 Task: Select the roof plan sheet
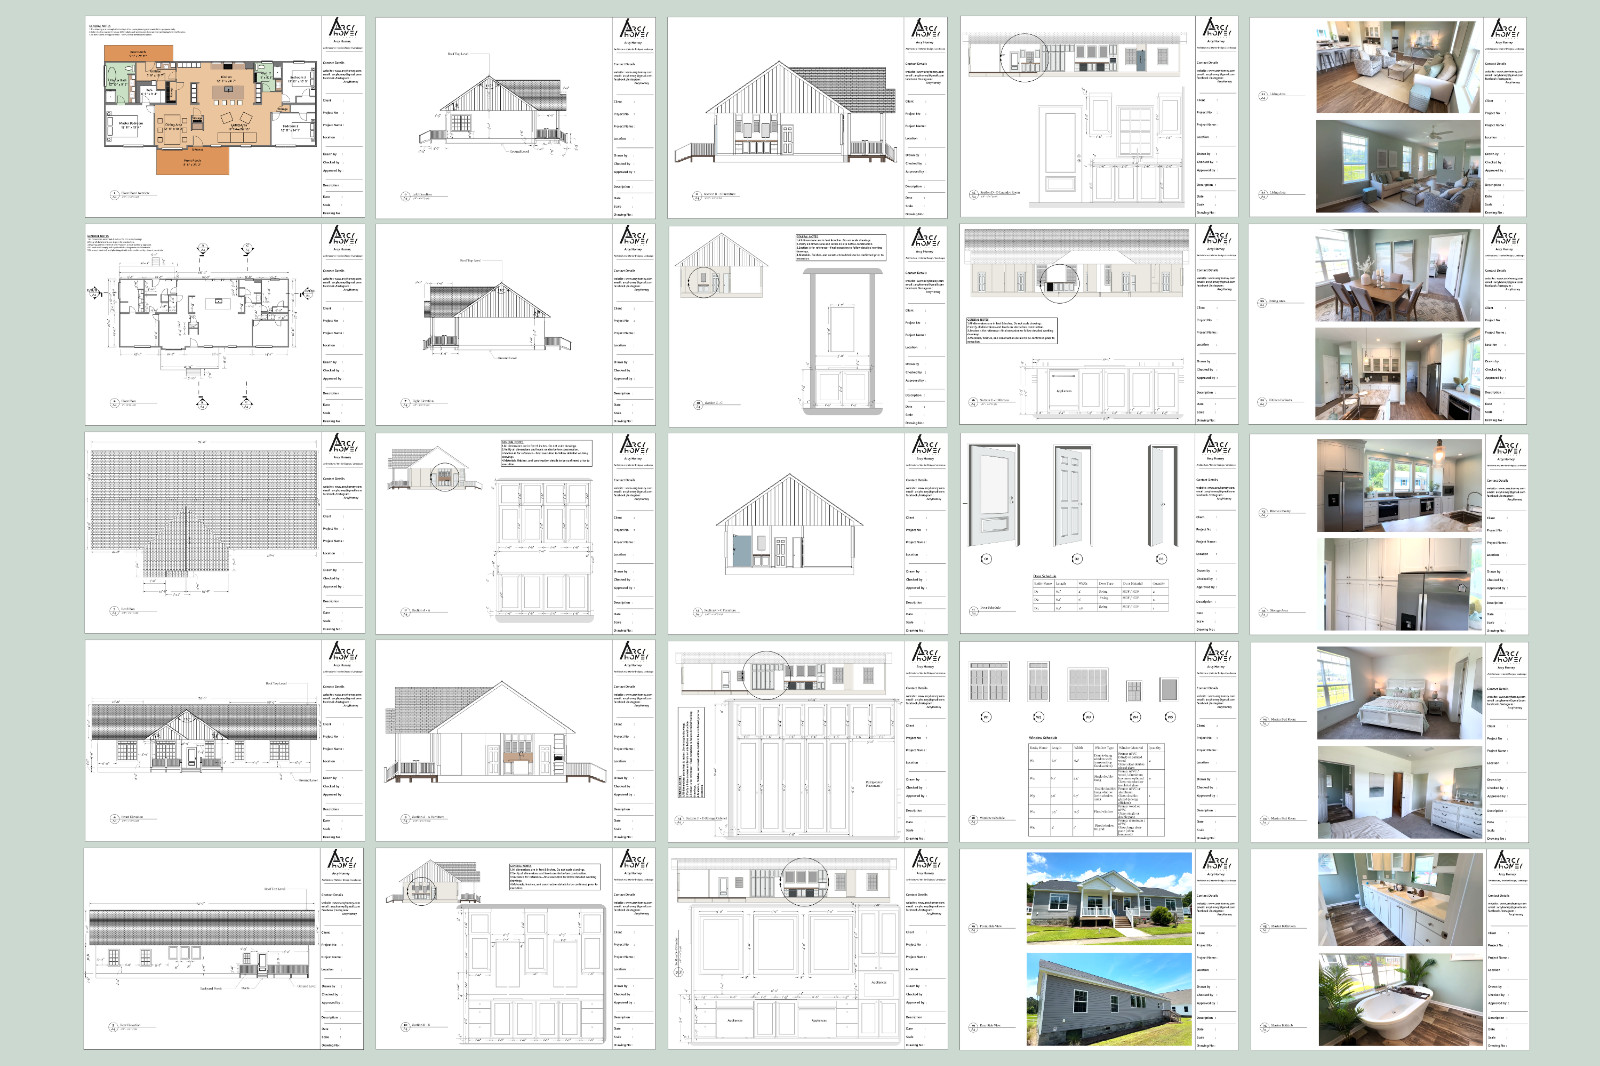point(224,533)
